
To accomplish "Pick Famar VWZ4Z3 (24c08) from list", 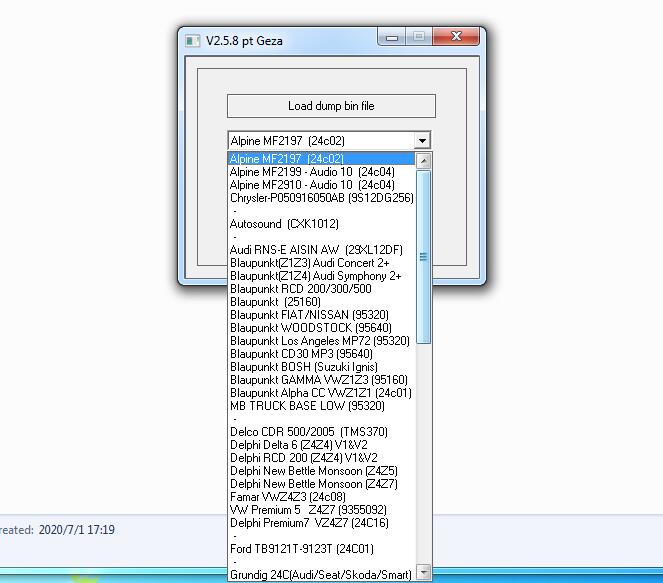I will pos(287,497).
